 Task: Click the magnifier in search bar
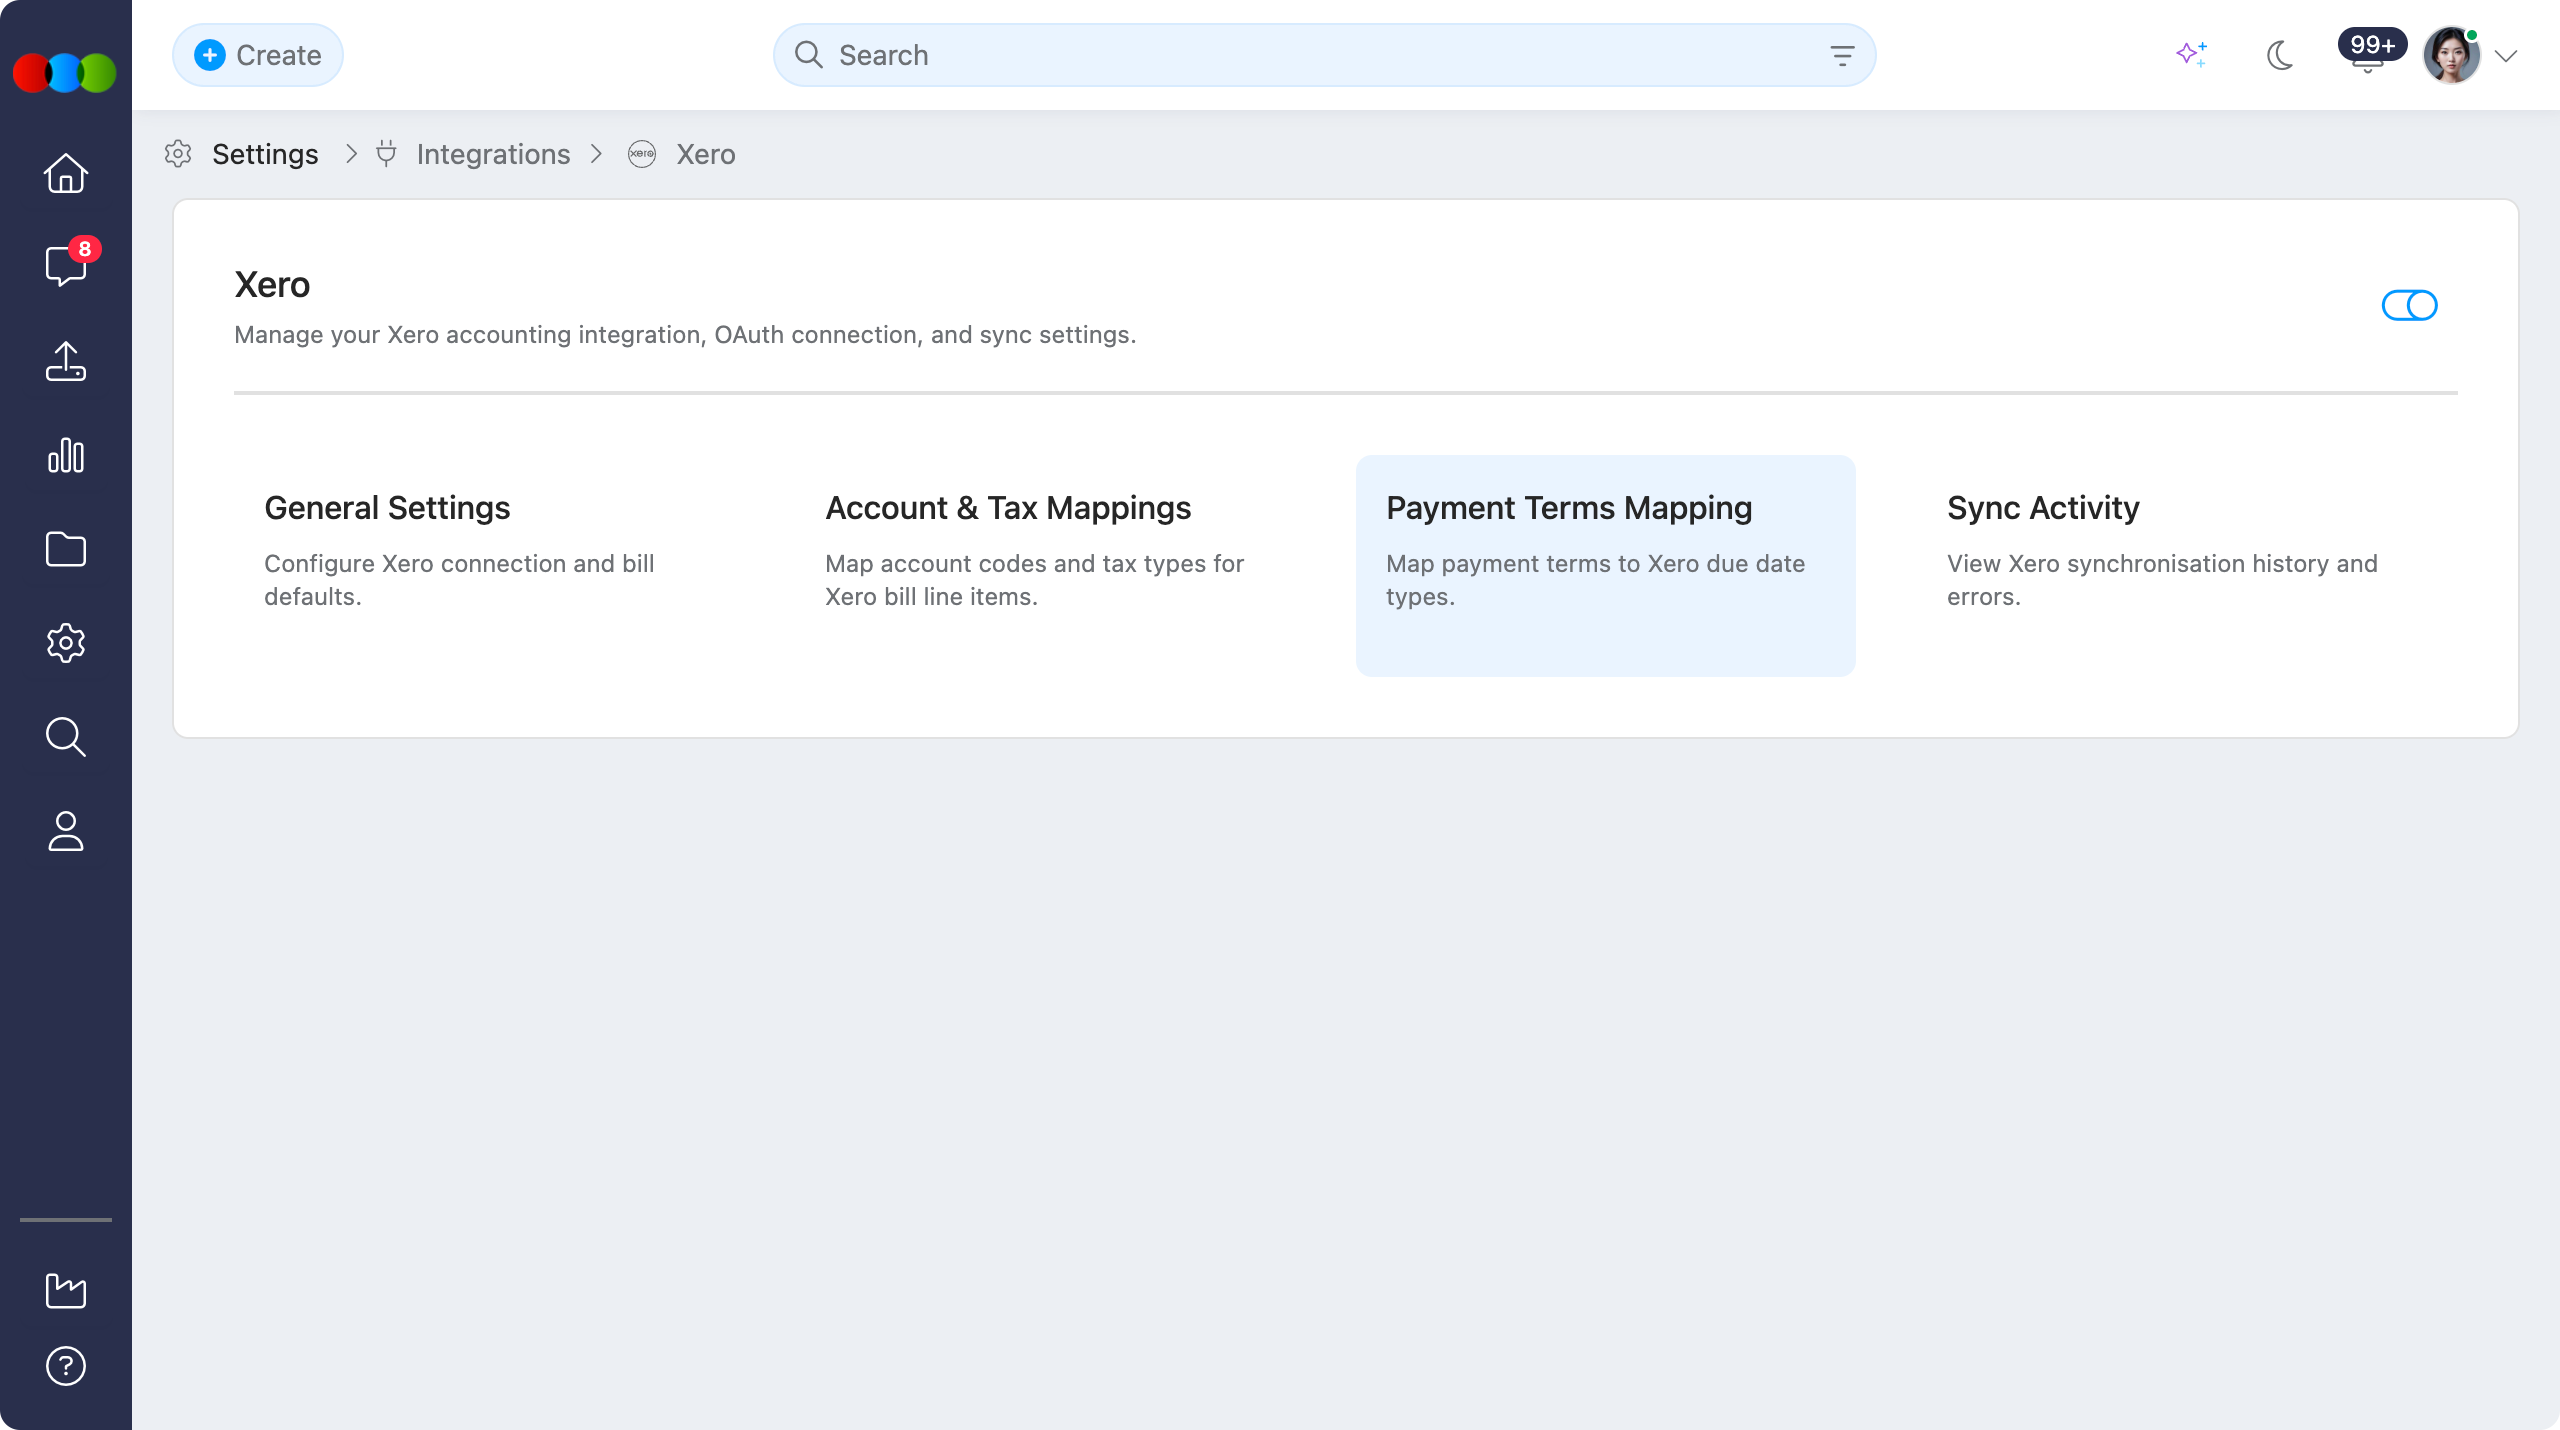[x=808, y=54]
